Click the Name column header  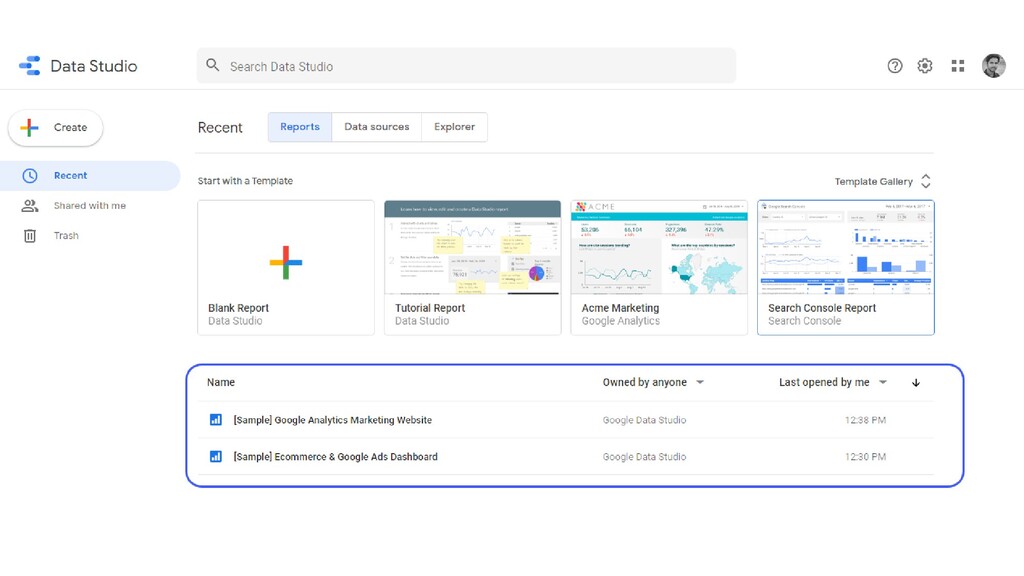point(221,382)
